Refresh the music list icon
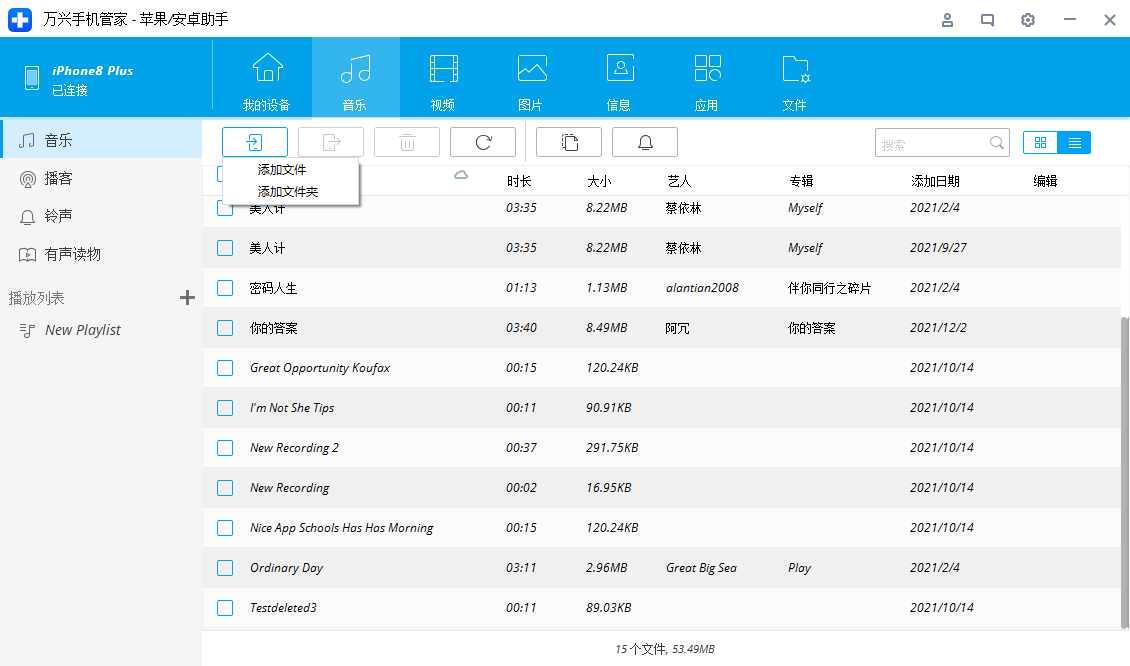The width and height of the screenshot is (1130, 666). (482, 142)
